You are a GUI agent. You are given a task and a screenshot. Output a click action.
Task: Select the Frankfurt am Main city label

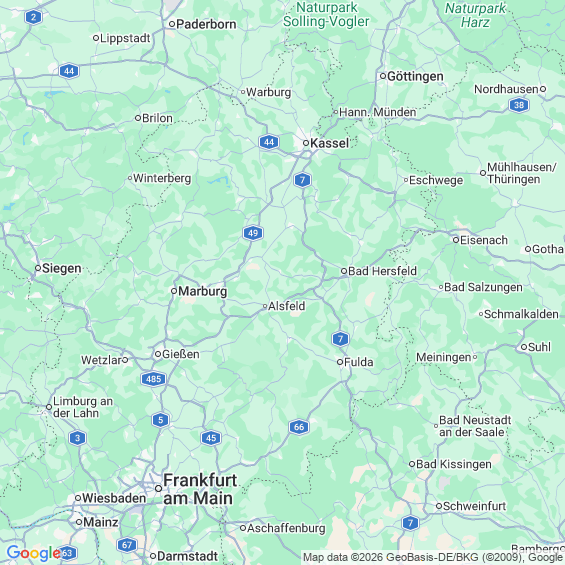click(200, 489)
